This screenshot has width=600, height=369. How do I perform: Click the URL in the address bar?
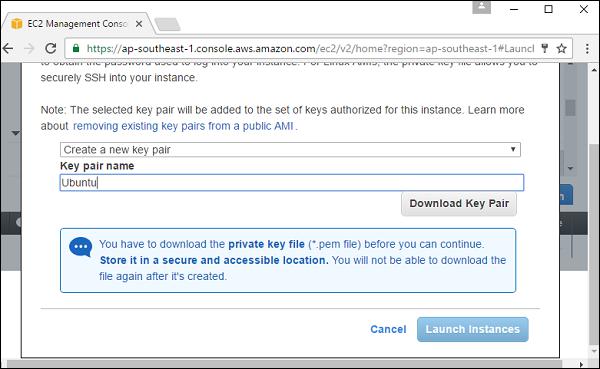pyautogui.click(x=310, y=49)
